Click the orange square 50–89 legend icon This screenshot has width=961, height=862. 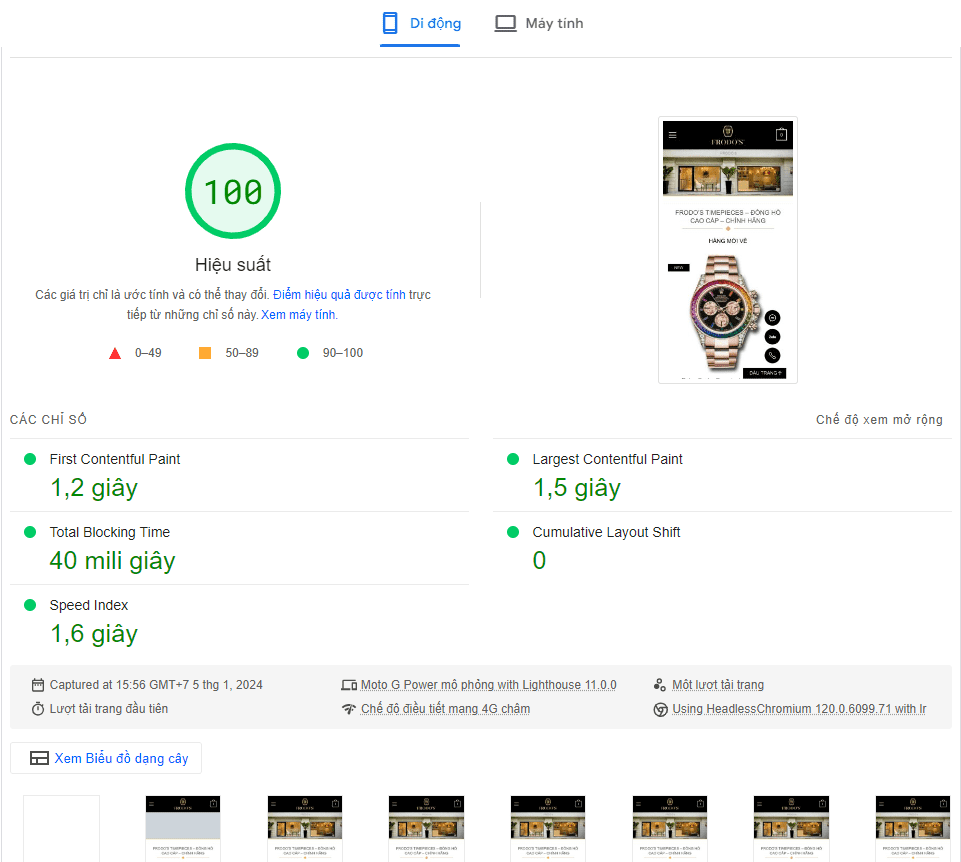point(205,353)
